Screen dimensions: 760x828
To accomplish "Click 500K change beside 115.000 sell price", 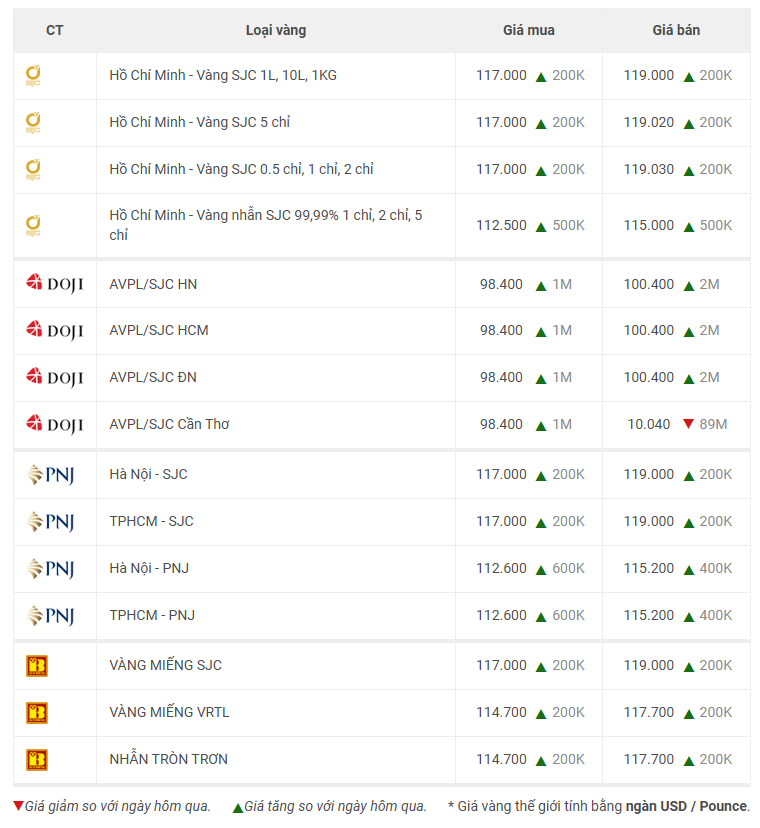I will coord(716,225).
